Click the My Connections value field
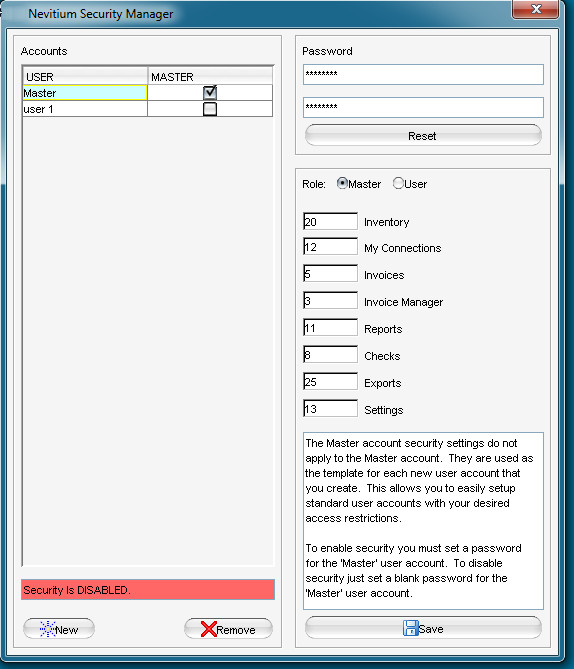574x669 pixels. click(x=330, y=247)
